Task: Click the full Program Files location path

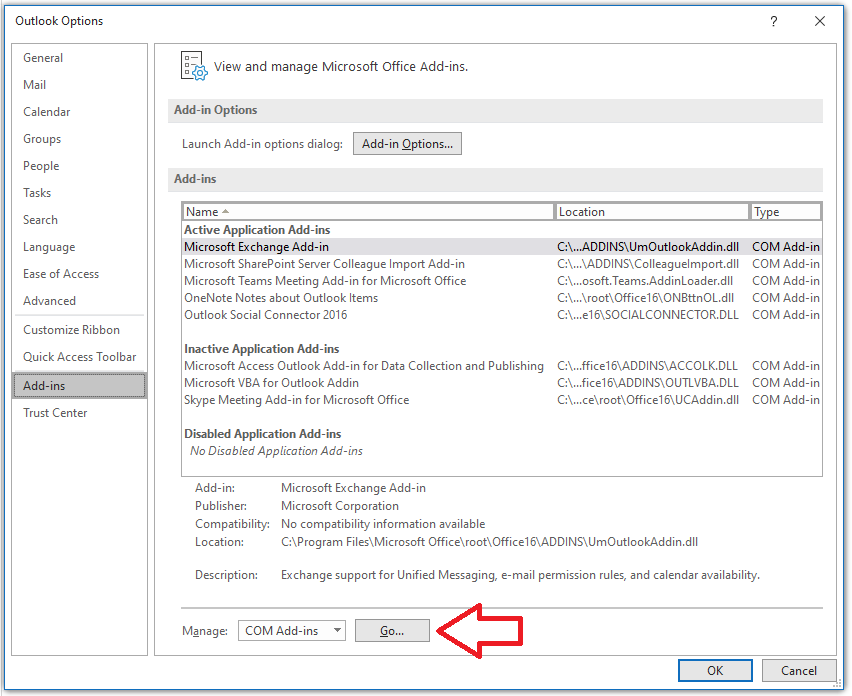Action: [x=489, y=542]
